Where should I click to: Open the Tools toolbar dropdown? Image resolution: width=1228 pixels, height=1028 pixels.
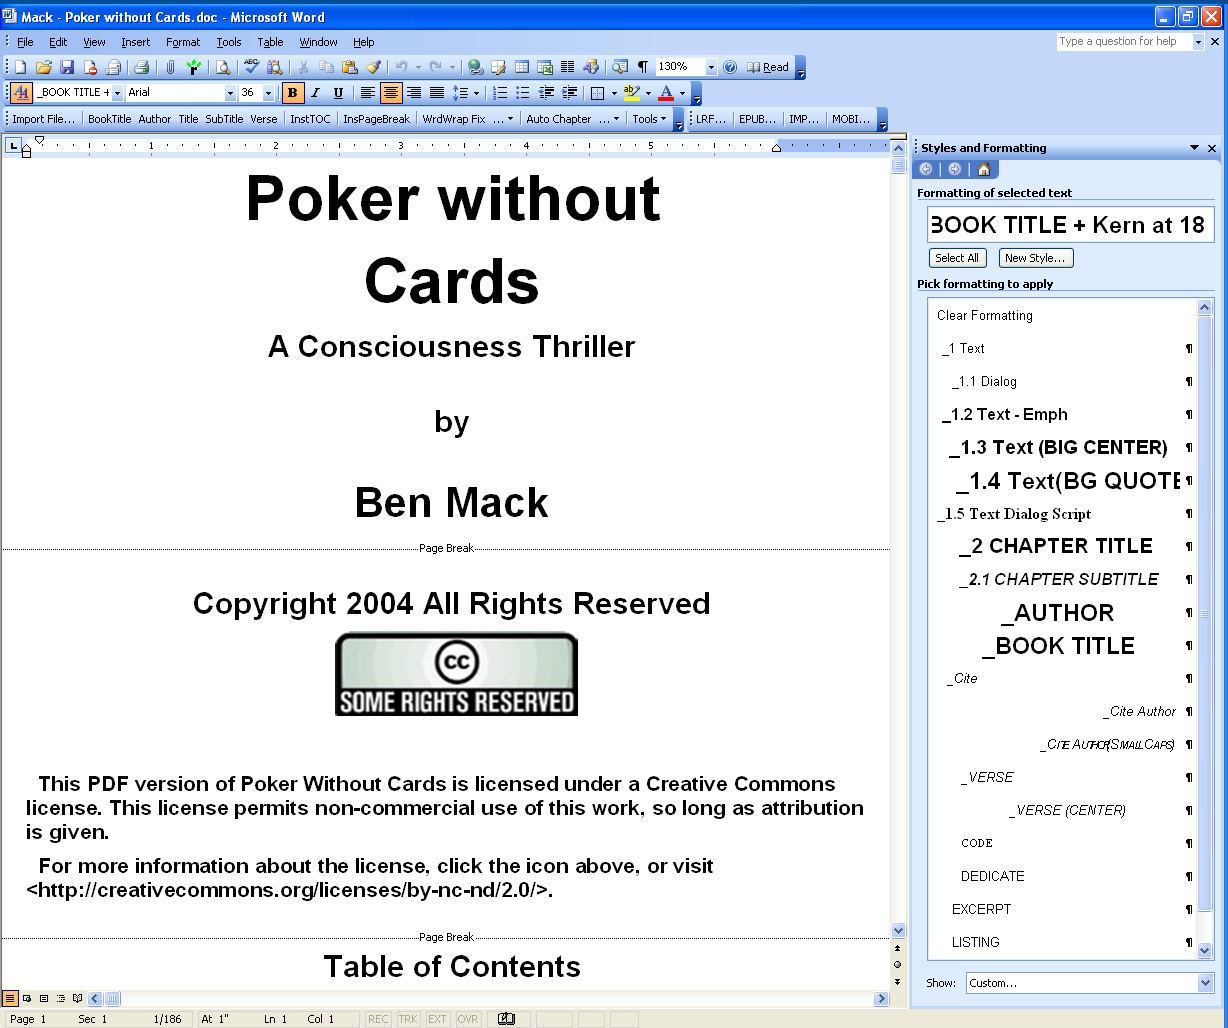click(650, 119)
